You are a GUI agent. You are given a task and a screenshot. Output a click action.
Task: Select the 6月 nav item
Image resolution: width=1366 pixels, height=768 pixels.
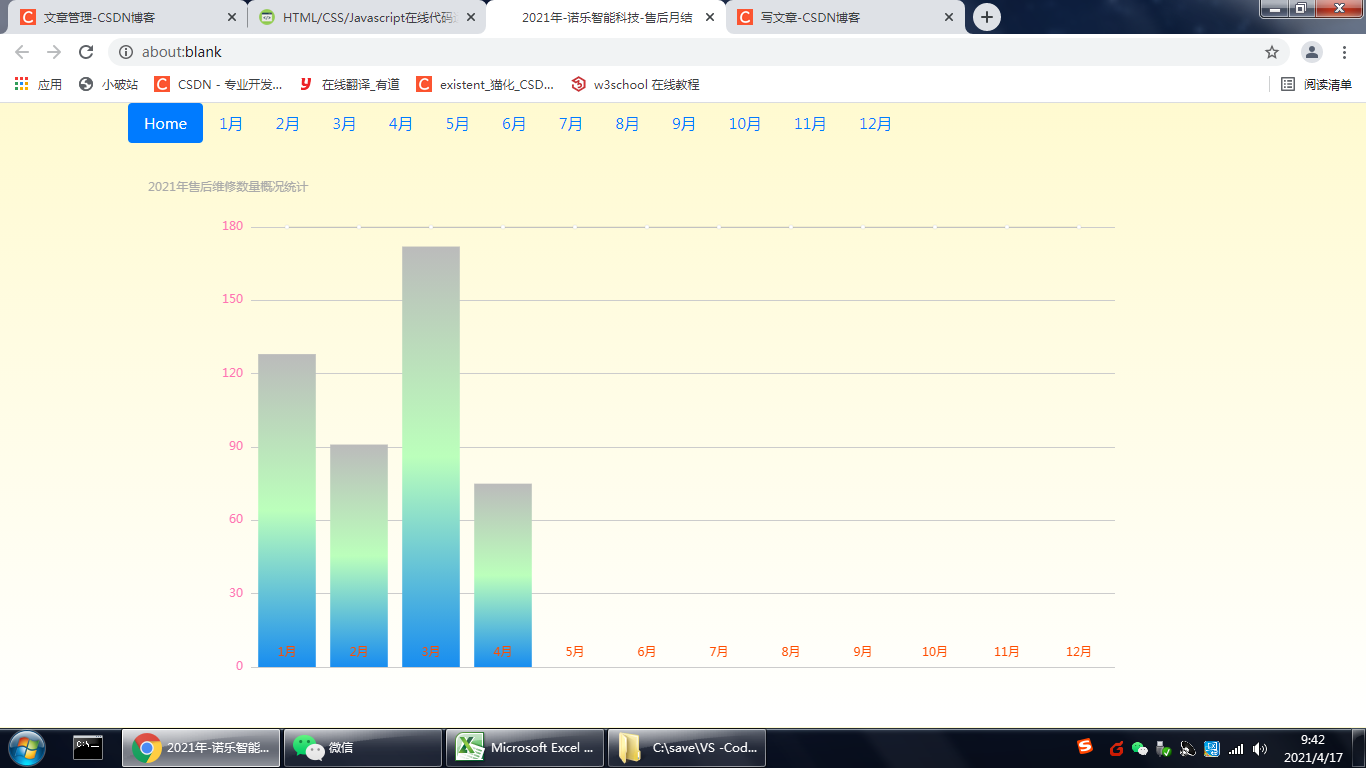point(514,123)
